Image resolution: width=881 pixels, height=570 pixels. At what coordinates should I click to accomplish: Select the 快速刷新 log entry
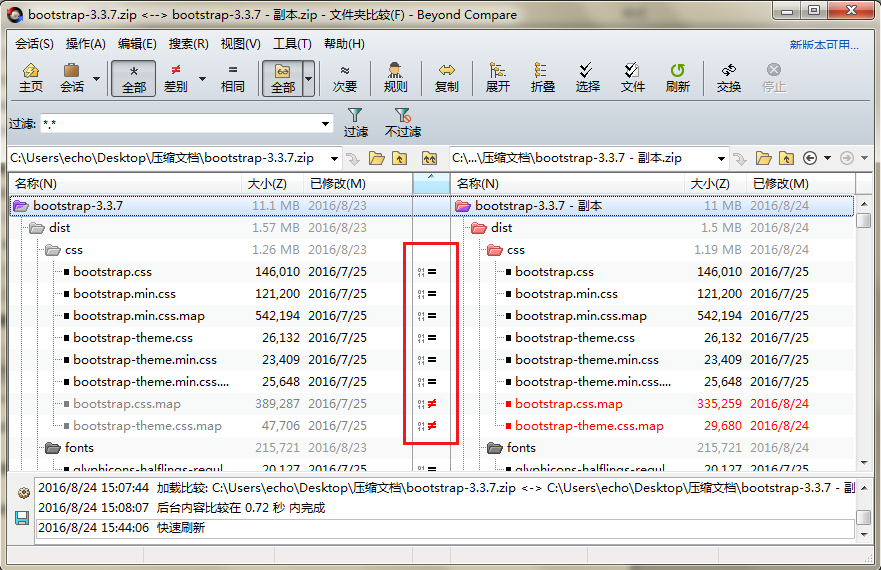tap(446, 528)
